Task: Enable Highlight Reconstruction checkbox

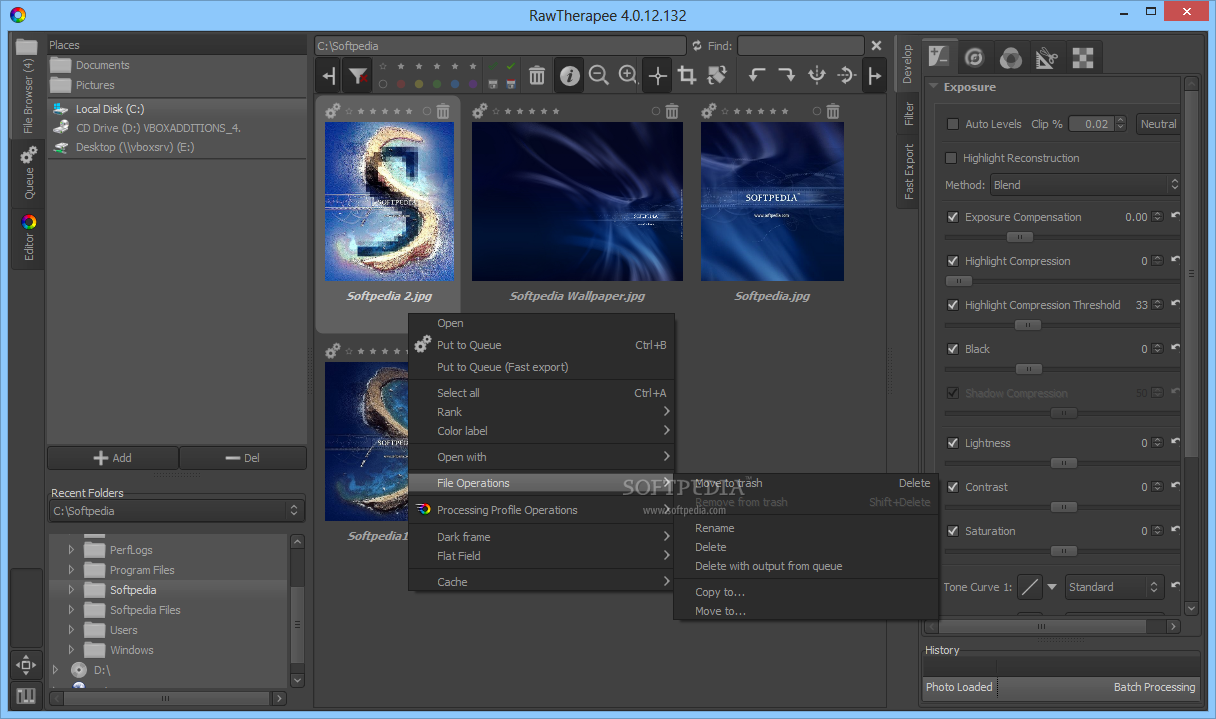Action: [951, 158]
